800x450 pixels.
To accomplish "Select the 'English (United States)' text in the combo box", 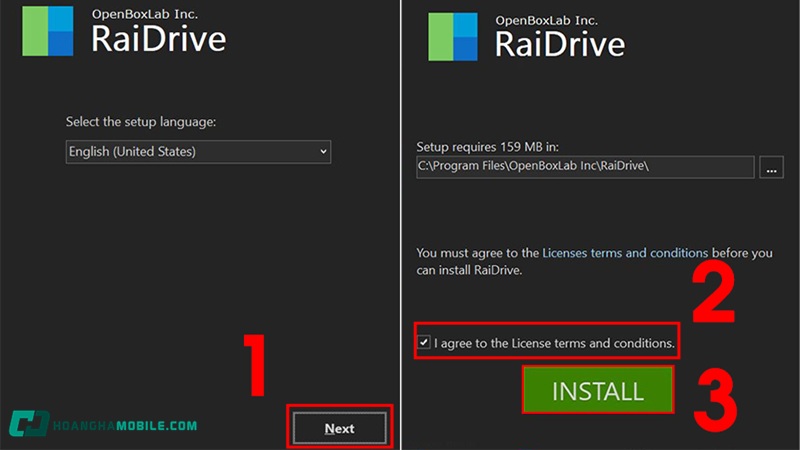I will tap(132, 152).
